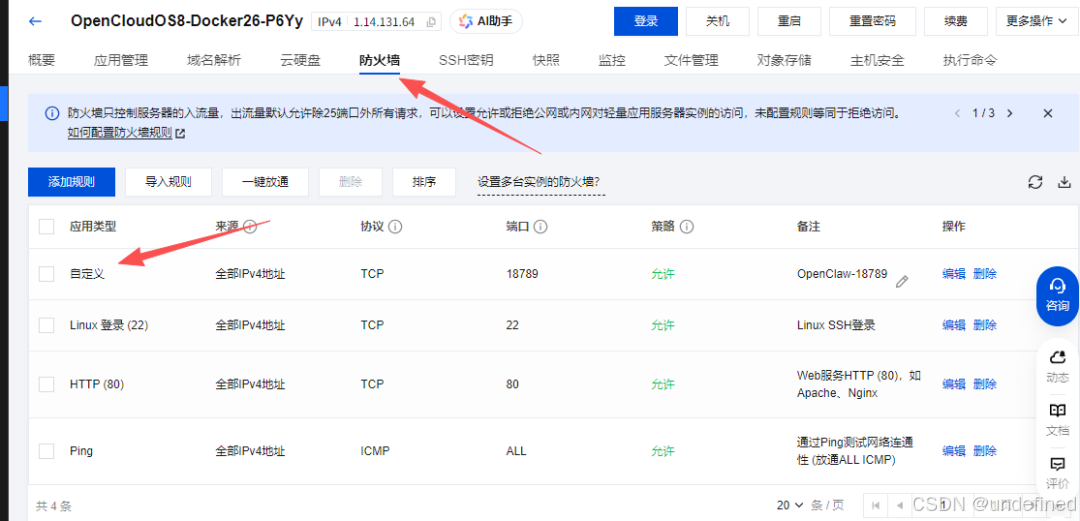Viewport: 1080px width, 521px height.
Task: Click the info icon in the notice banner
Action: point(52,113)
